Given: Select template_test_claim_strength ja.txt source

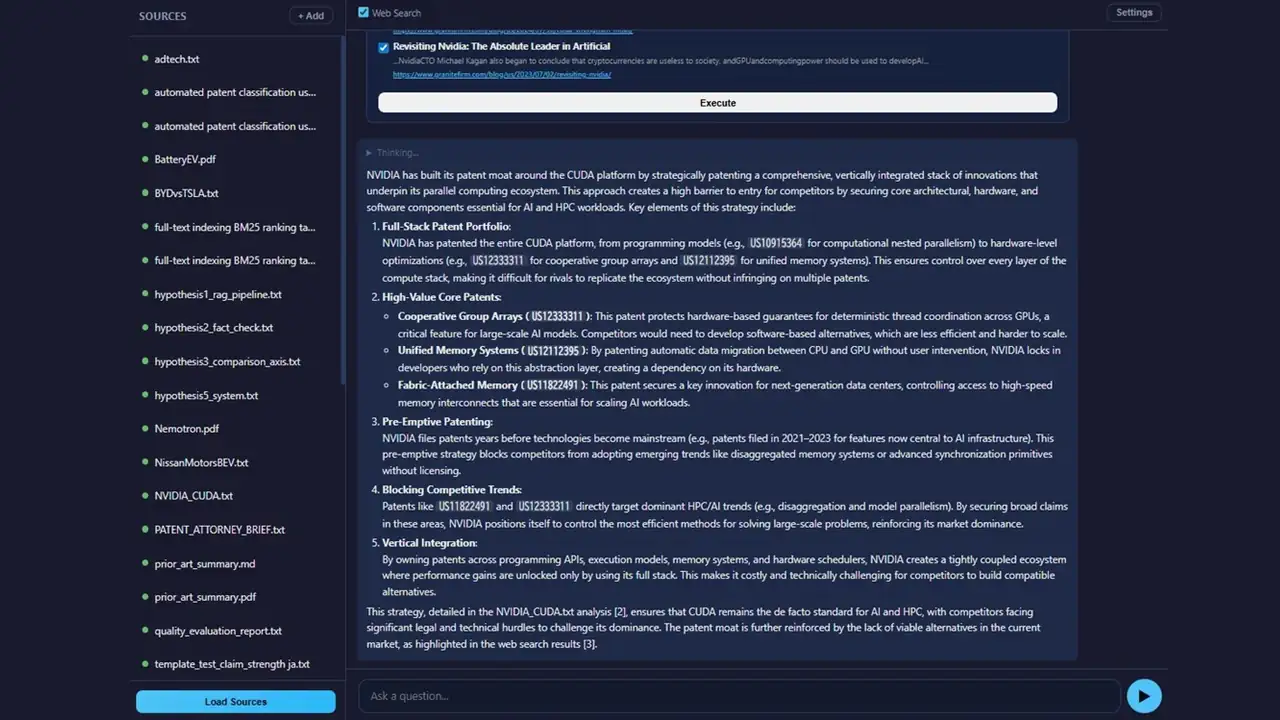Looking at the screenshot, I should (232, 664).
